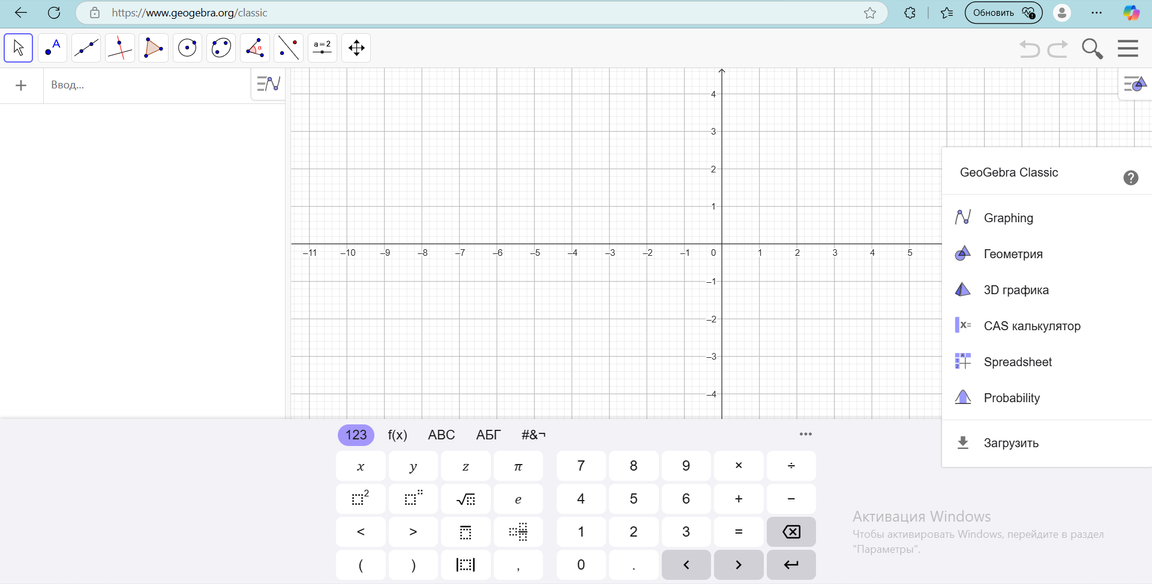Screen dimensions: 1152x584
Task: Expand more keyboard options (three dots)
Action: click(x=805, y=434)
